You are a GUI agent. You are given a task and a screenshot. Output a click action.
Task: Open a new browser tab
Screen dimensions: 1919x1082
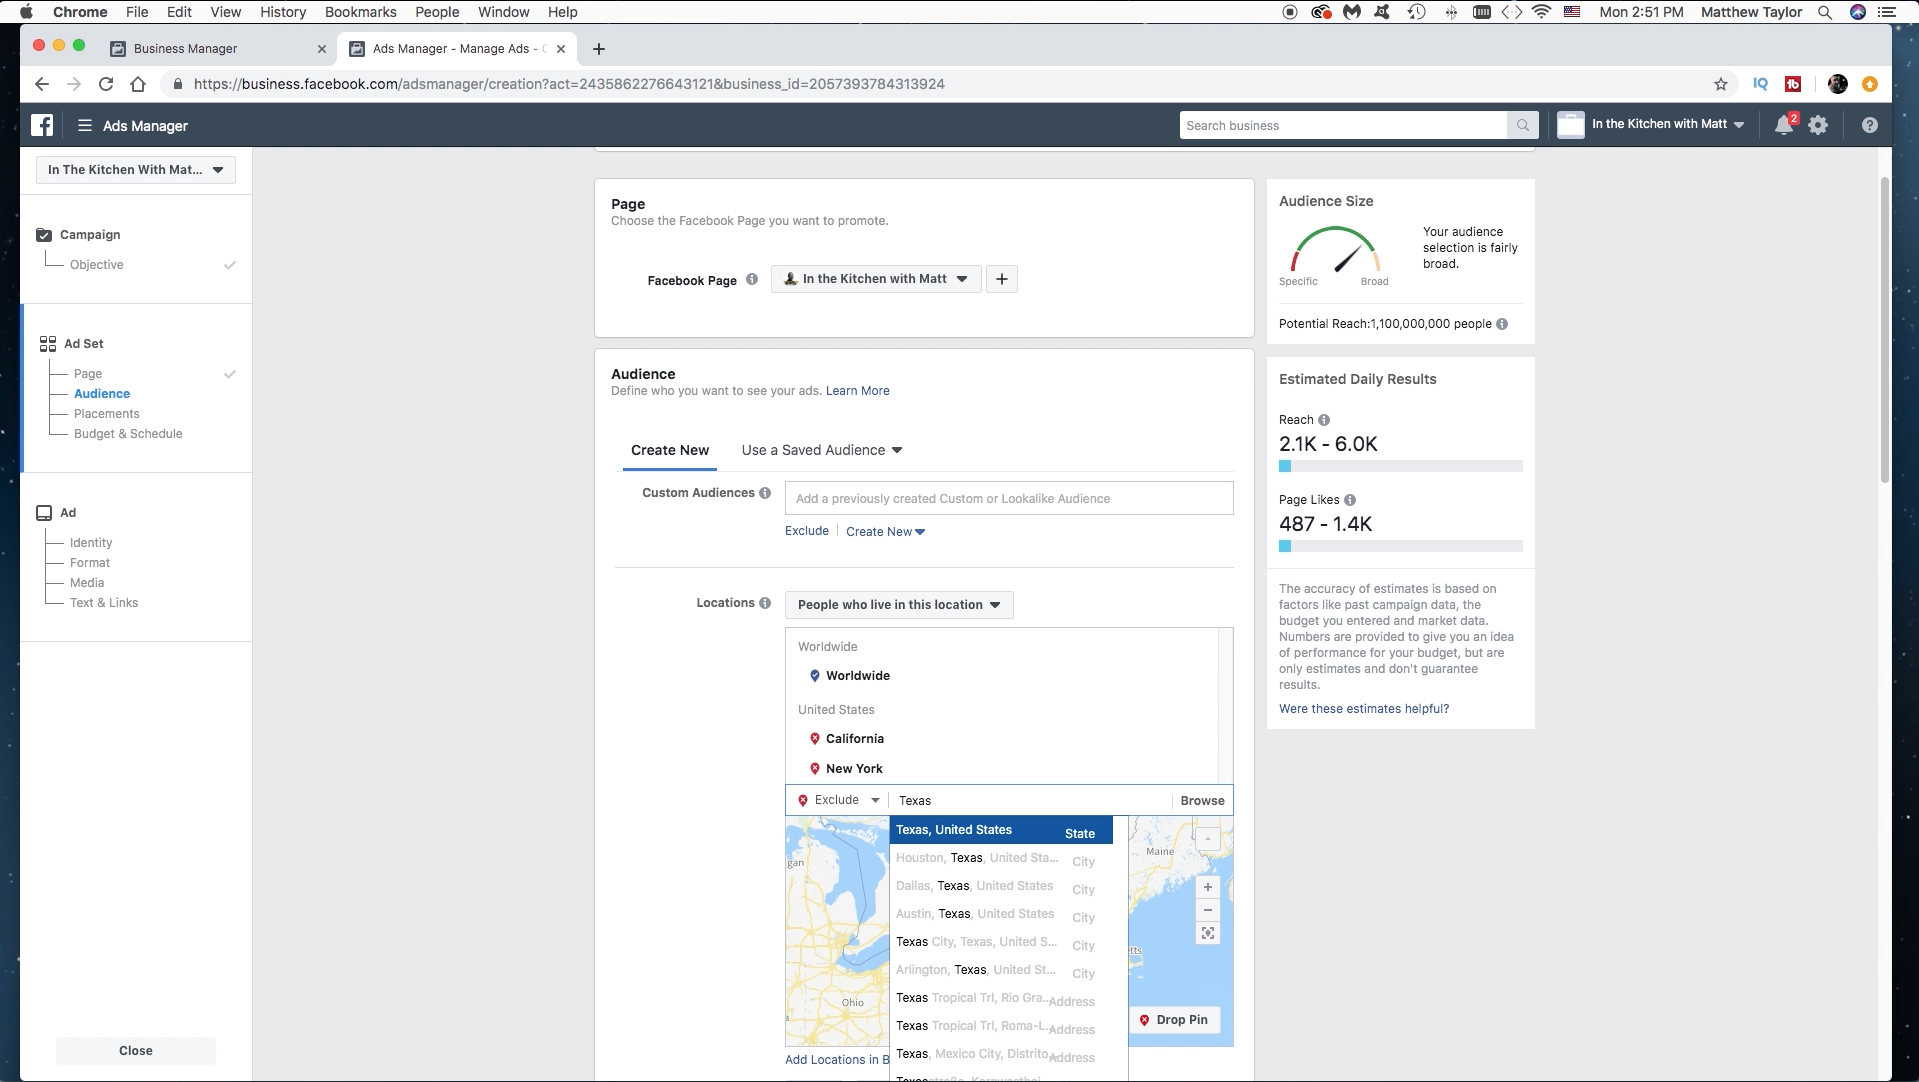point(599,49)
